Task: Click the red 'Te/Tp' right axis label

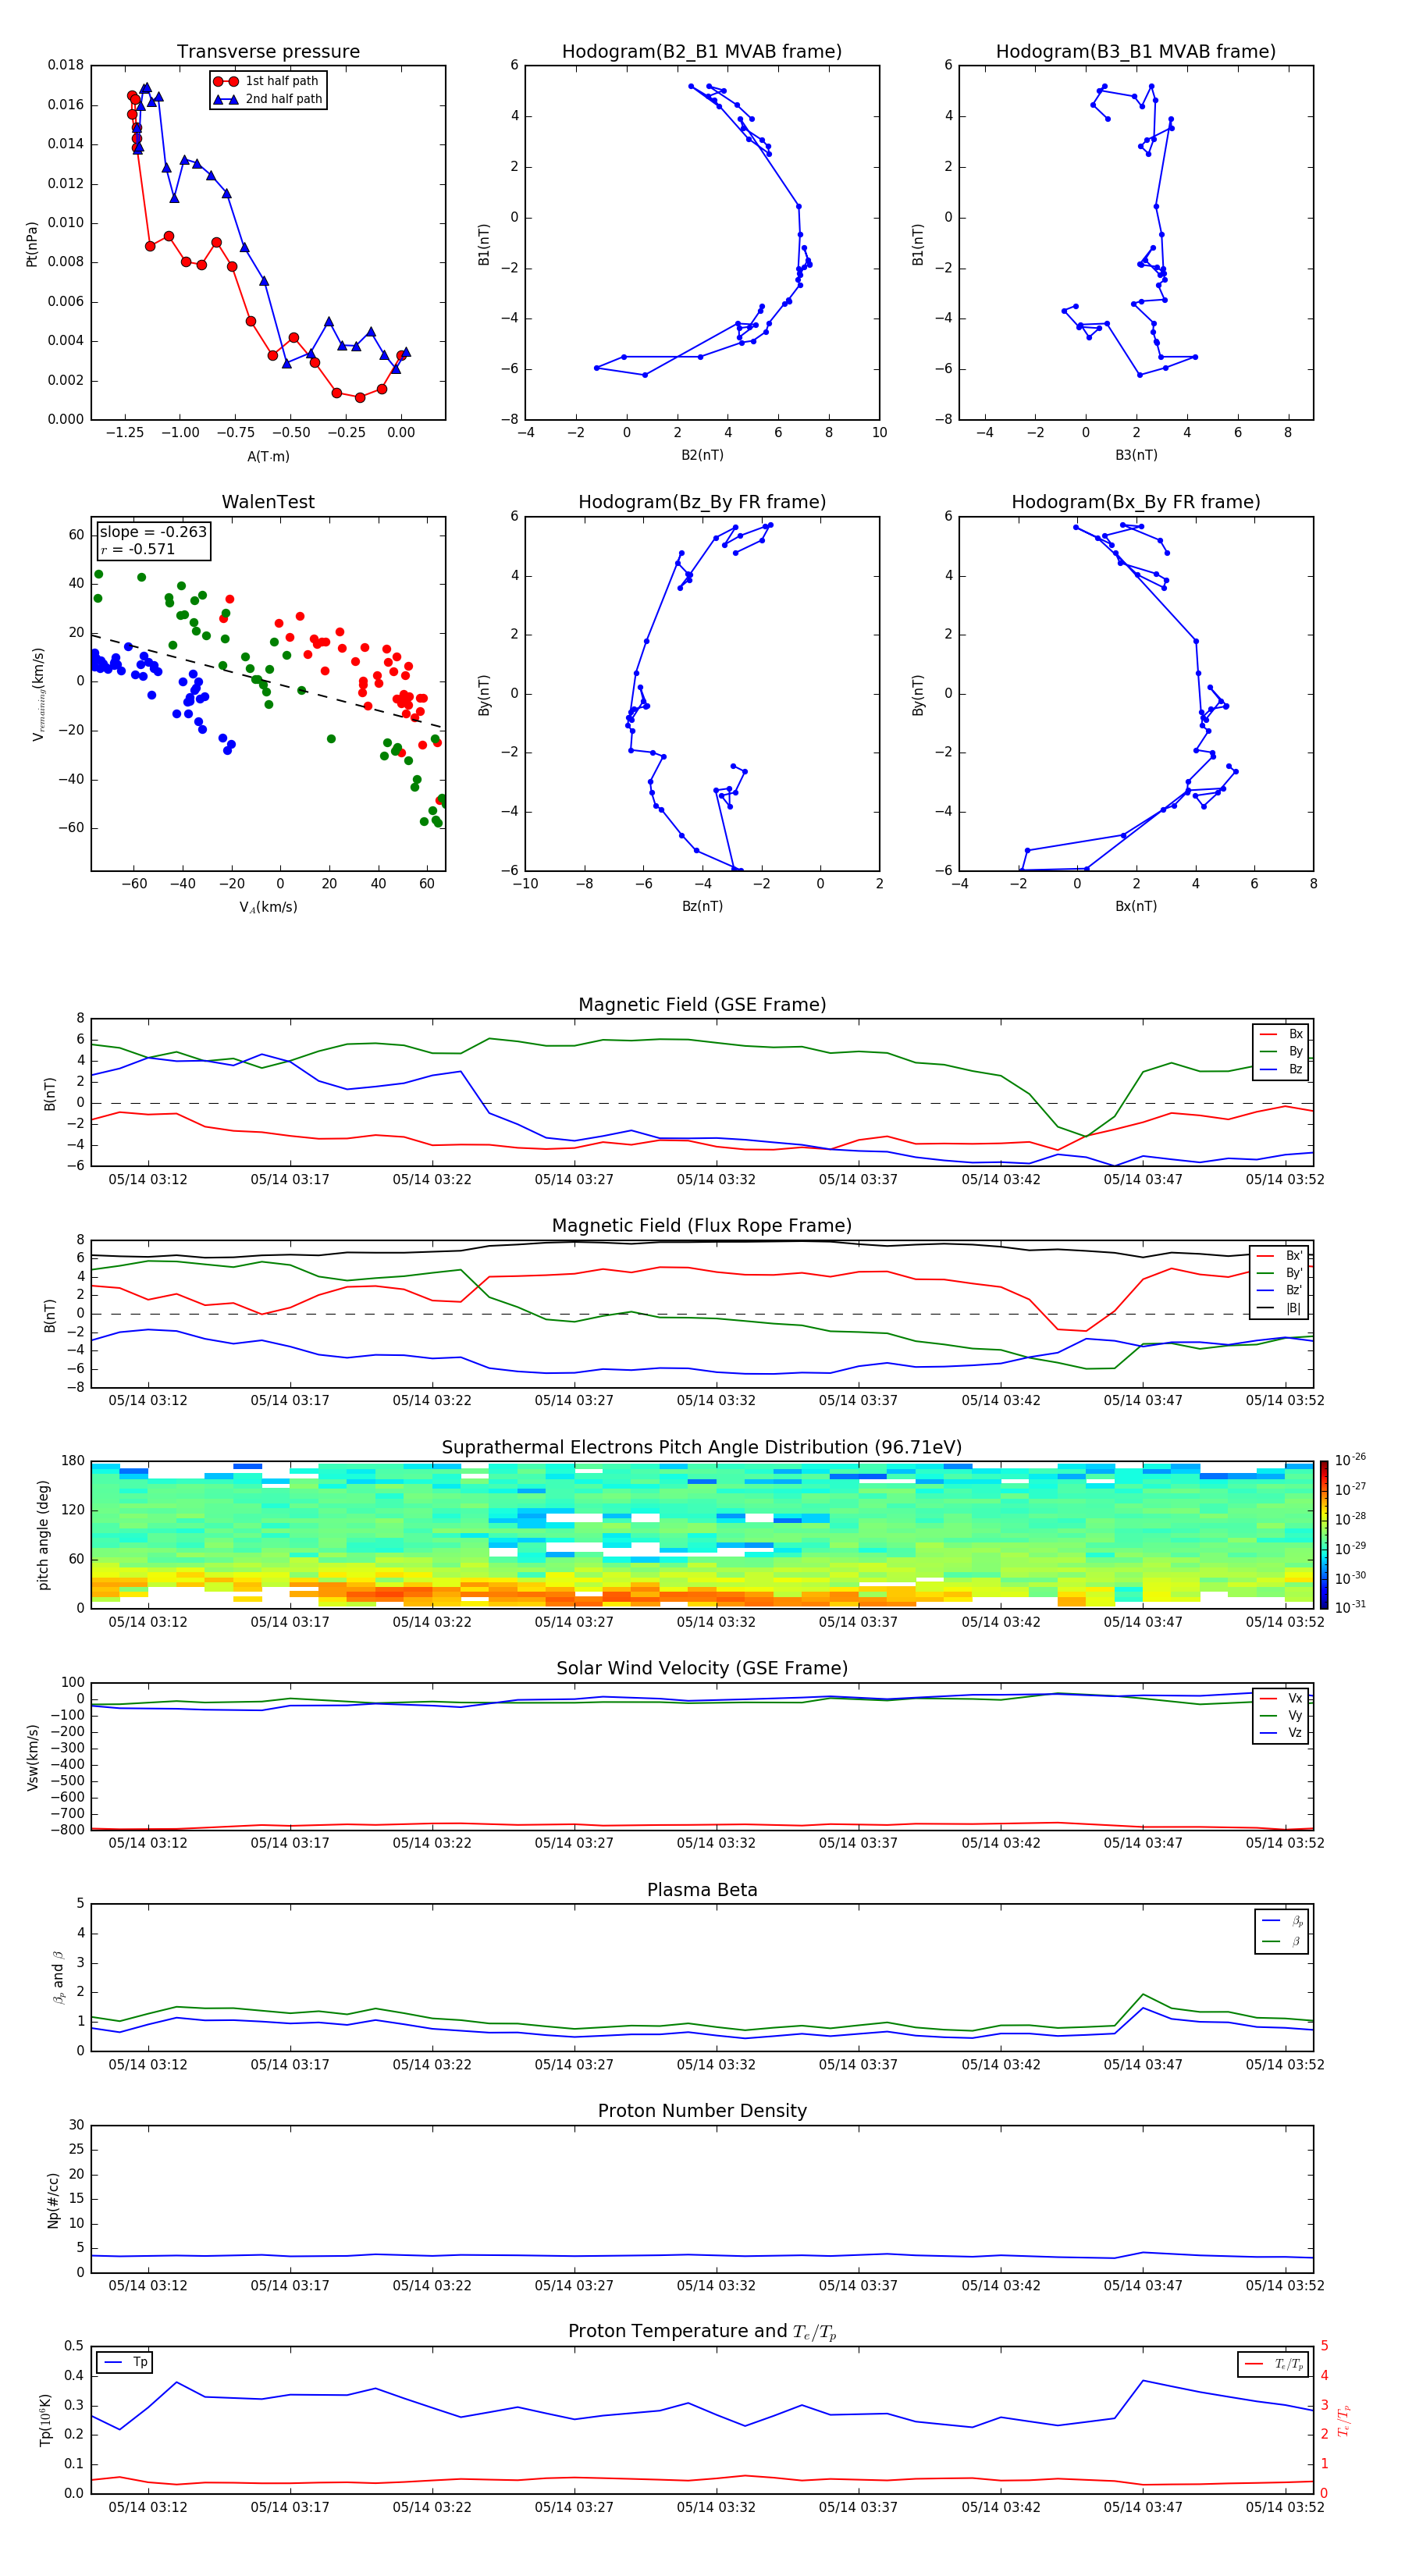Action: coord(1344,2421)
